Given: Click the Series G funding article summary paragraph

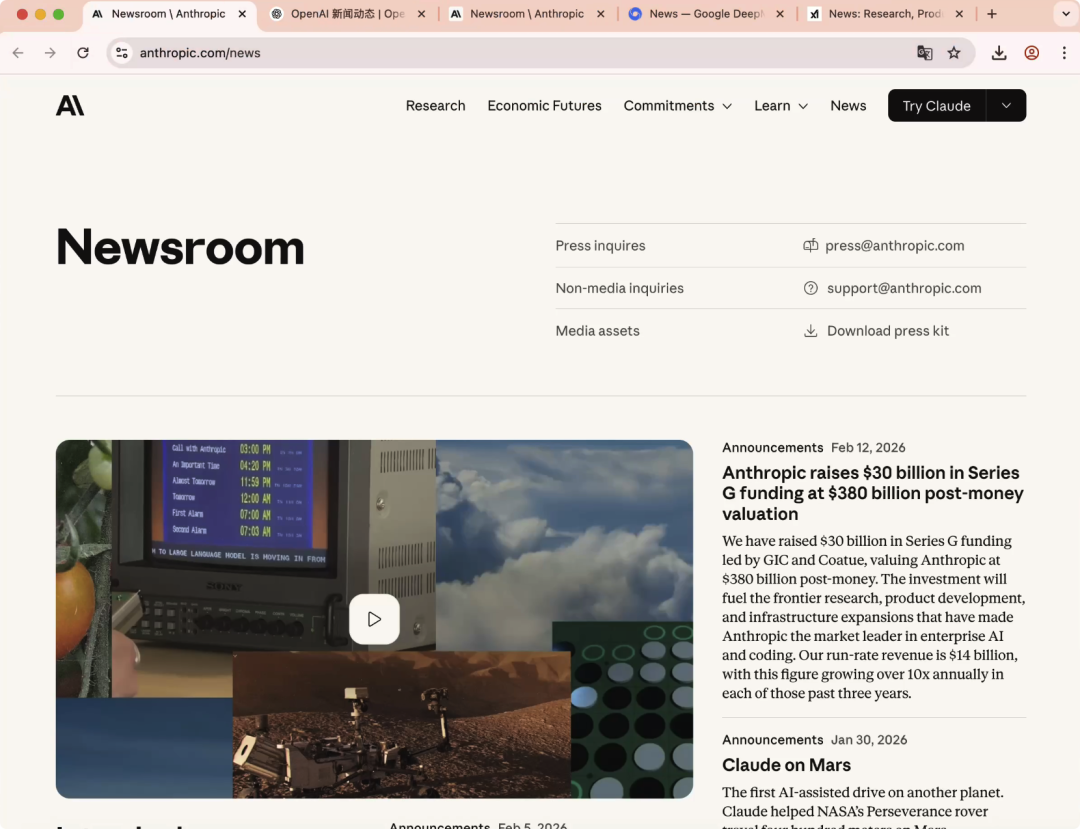Looking at the screenshot, I should click(873, 617).
